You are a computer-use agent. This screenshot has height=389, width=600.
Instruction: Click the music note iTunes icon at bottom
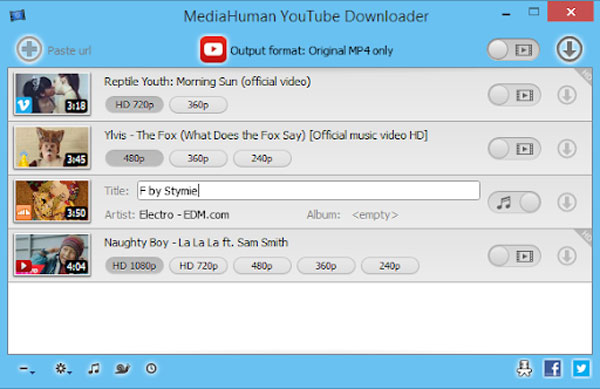tap(94, 369)
